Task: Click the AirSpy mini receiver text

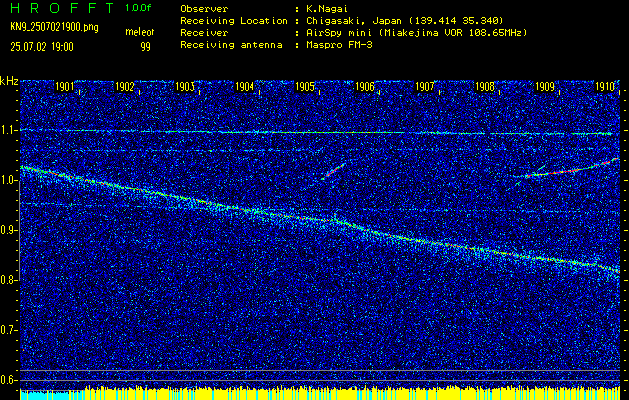Action: click(x=417, y=33)
